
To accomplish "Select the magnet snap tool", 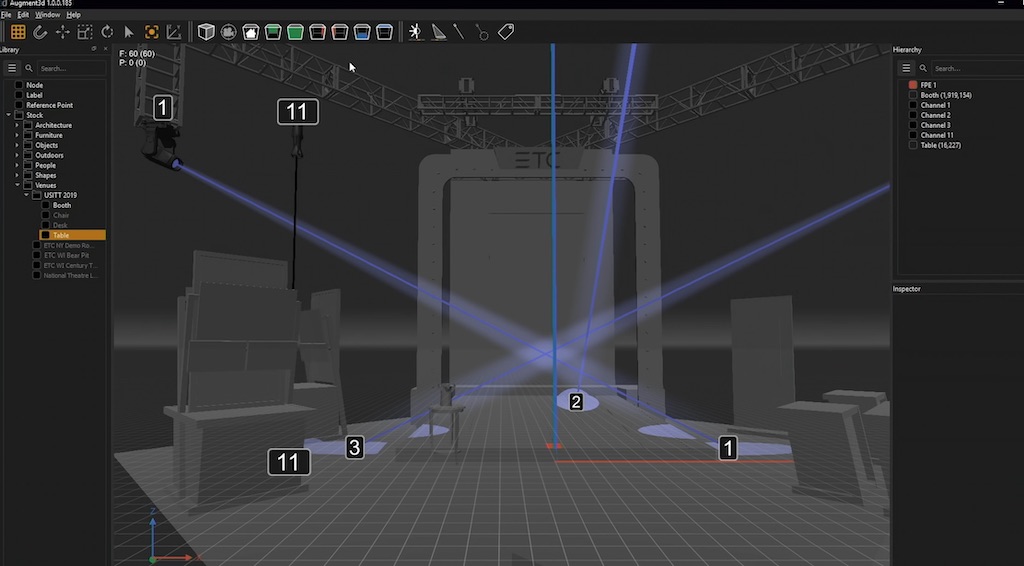I will tap(40, 32).
